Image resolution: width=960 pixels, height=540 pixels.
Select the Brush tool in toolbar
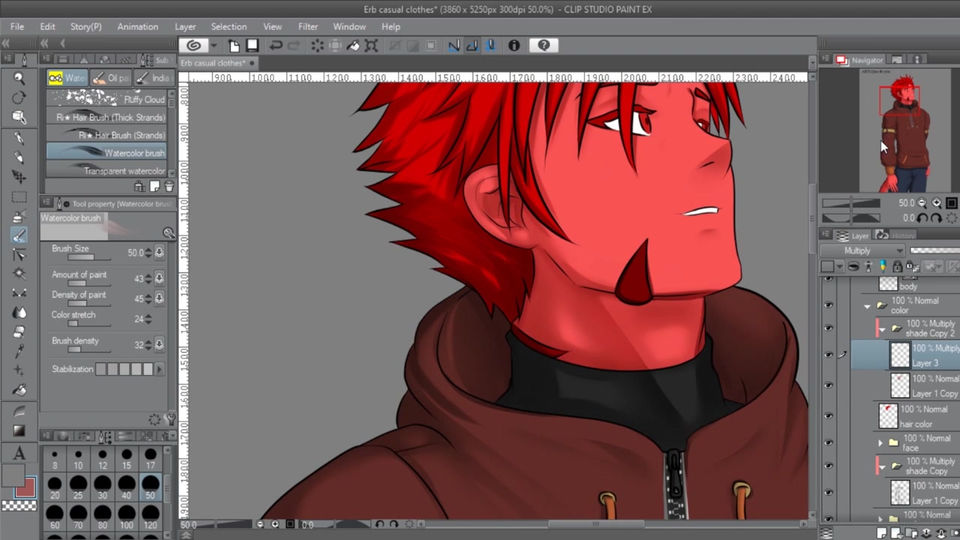point(19,235)
